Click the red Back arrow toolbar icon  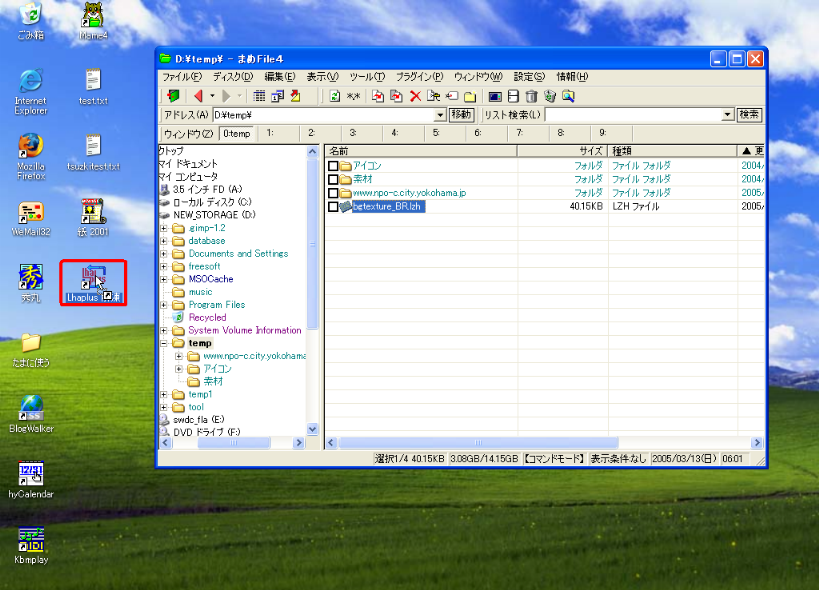(x=198, y=96)
